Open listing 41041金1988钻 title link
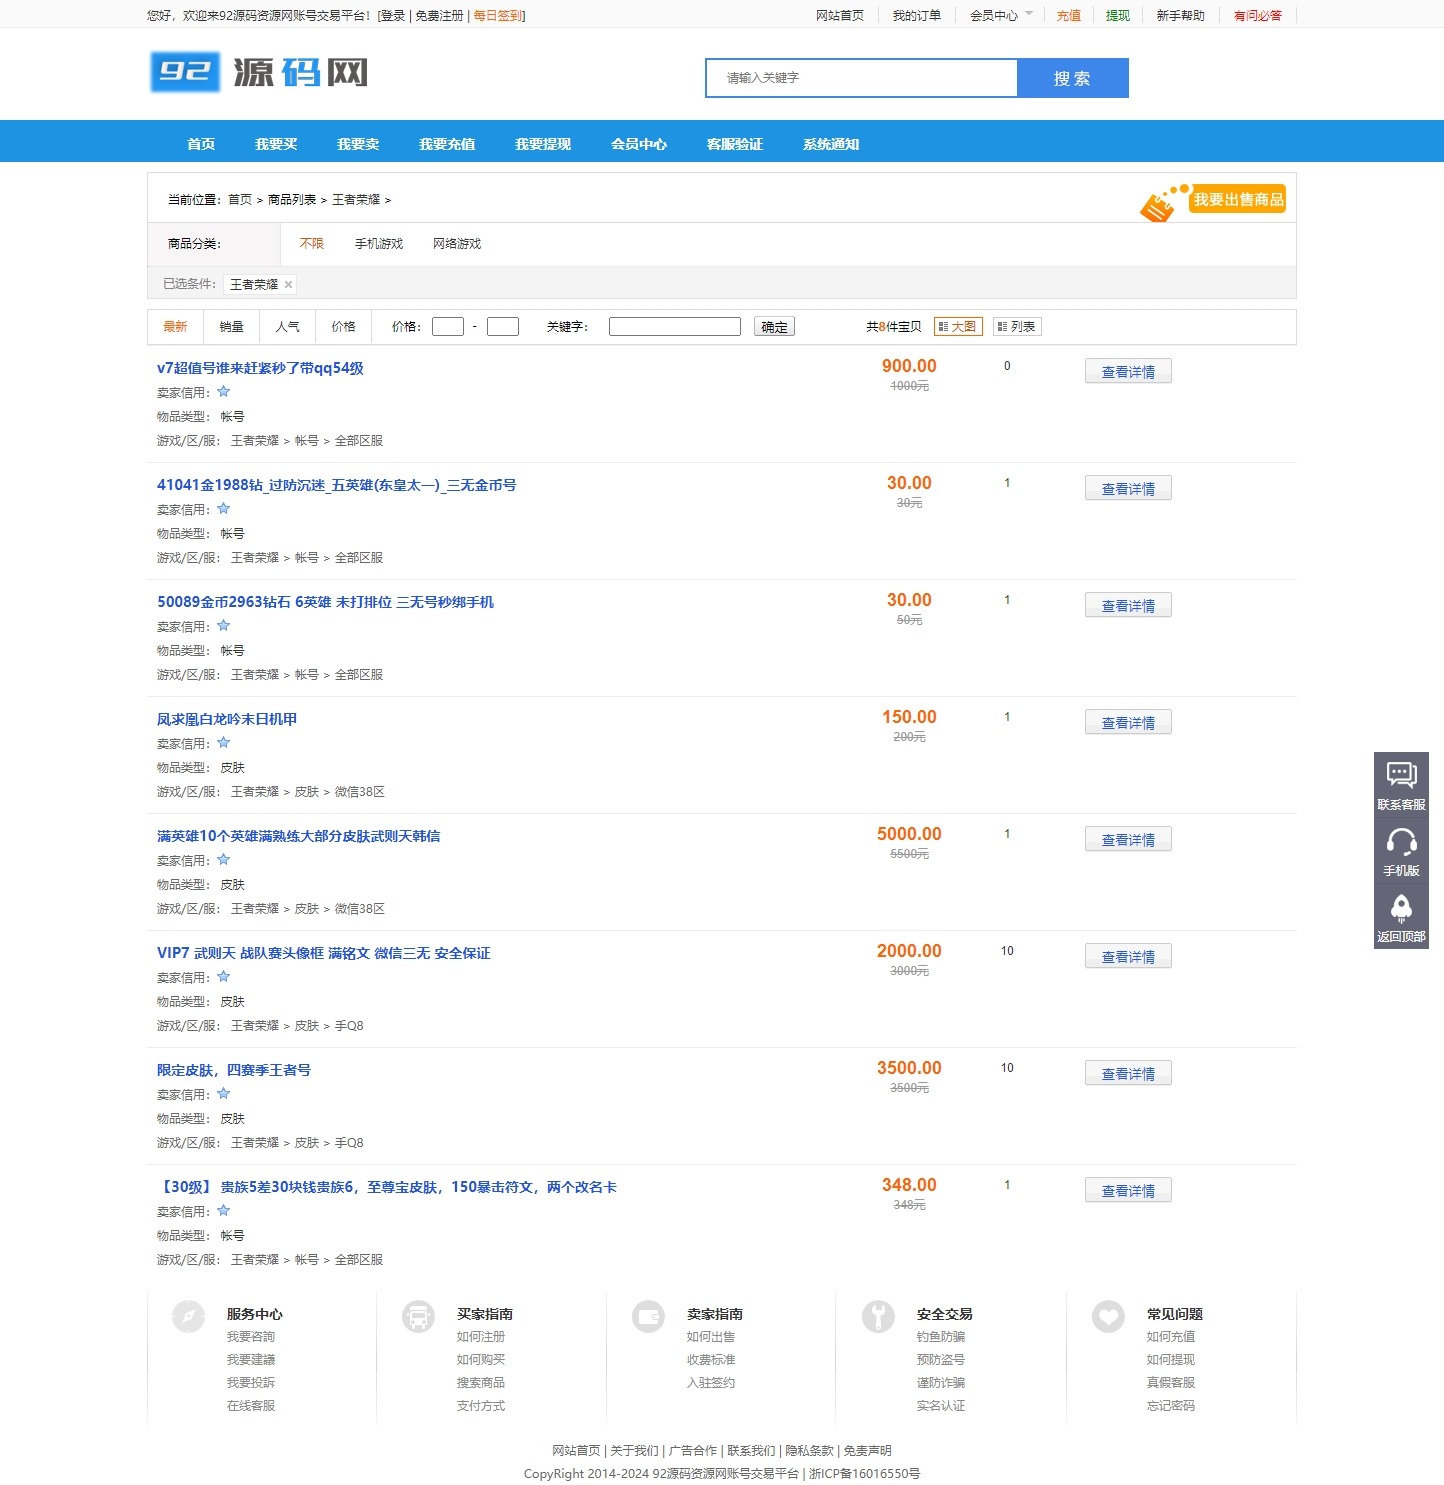1444x1485 pixels. coord(336,485)
